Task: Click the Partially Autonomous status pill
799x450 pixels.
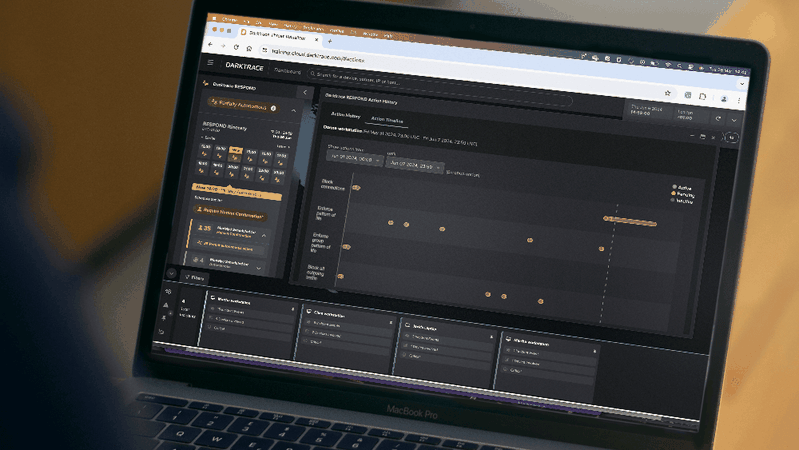Action: [x=244, y=104]
